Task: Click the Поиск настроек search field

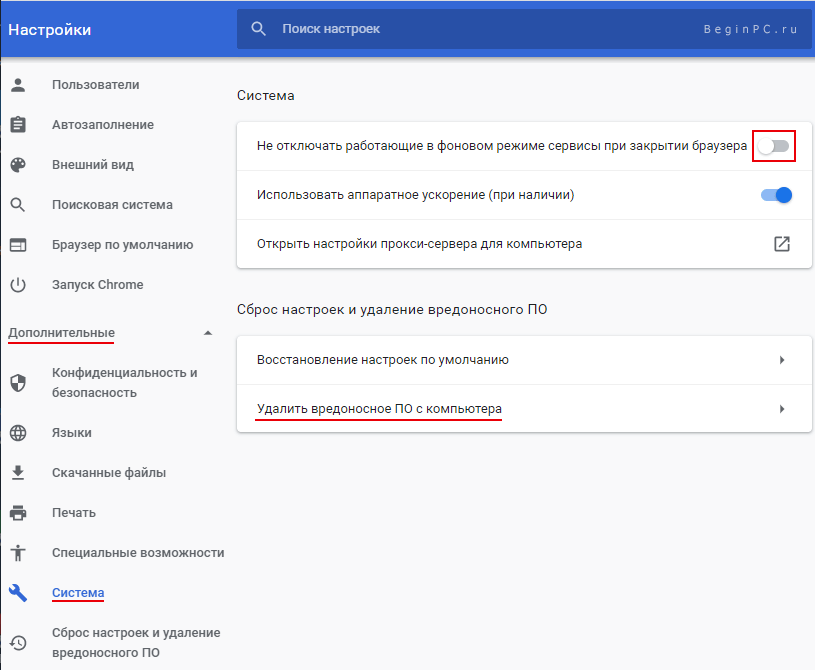Action: point(480,29)
